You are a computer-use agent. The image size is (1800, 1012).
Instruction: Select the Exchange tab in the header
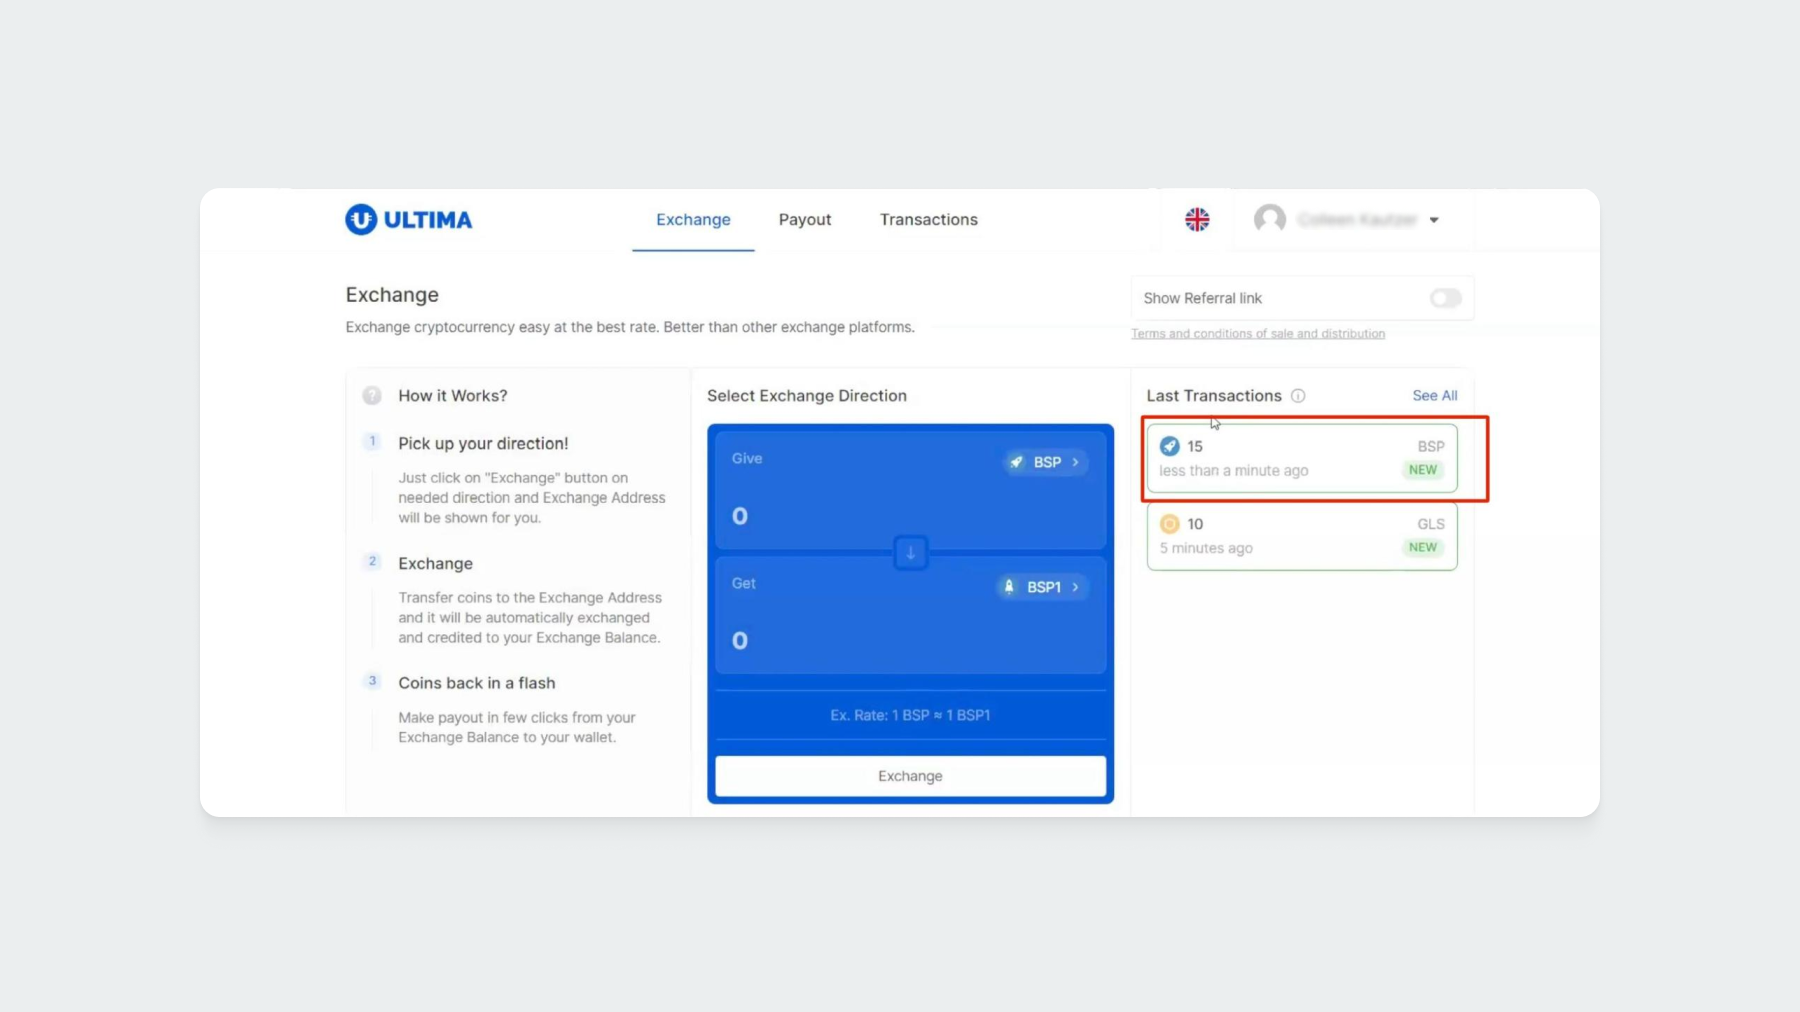(x=693, y=220)
